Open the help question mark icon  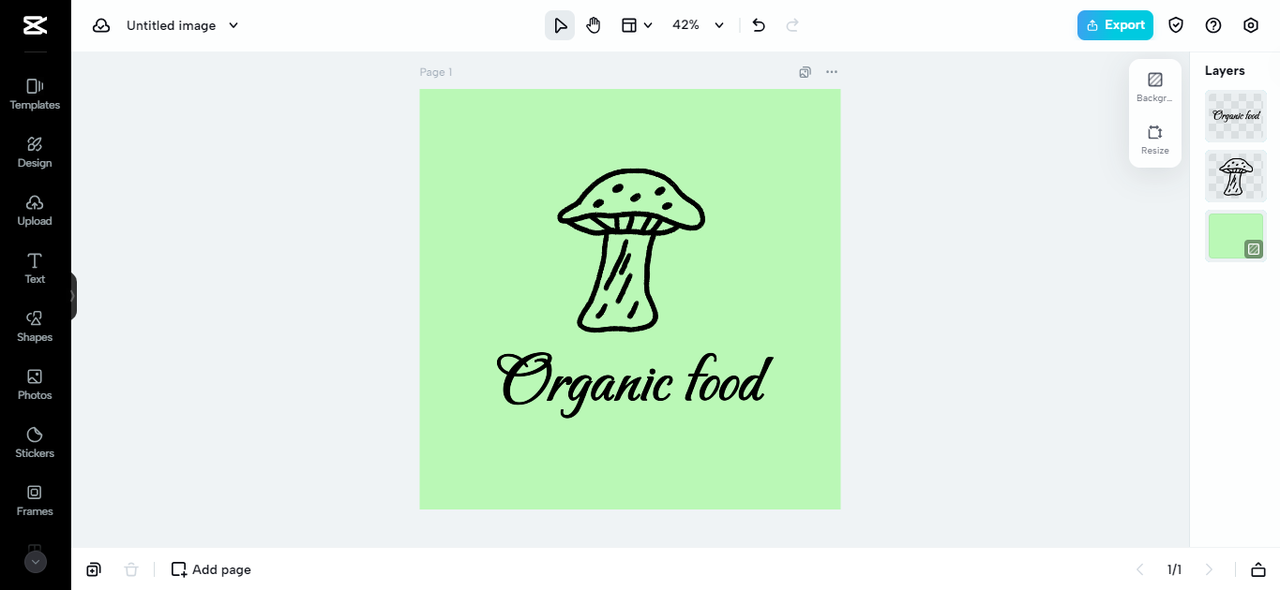click(1213, 25)
